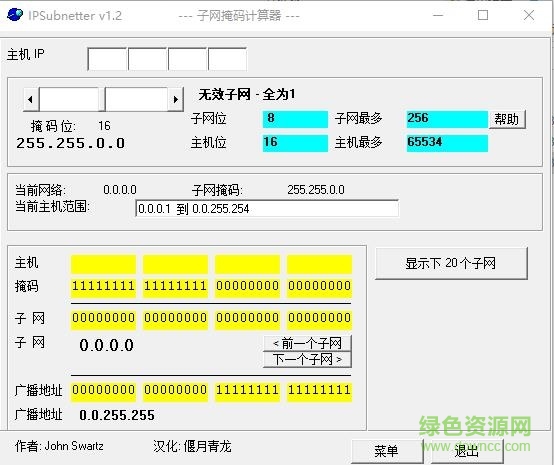Viewport: 554px width, 465px height.
Task: Click the 255.255.0.0 mask text under slider
Action: point(71,143)
